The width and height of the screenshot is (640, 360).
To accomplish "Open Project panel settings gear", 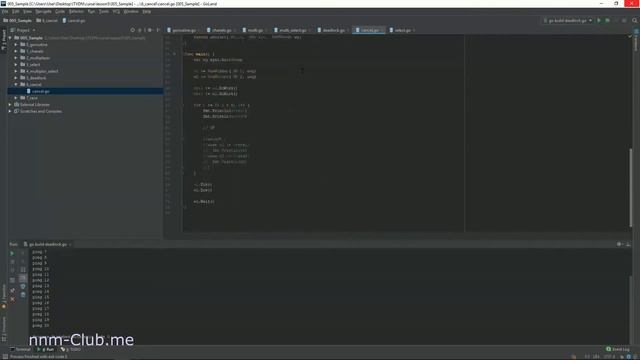I will tap(150, 30).
